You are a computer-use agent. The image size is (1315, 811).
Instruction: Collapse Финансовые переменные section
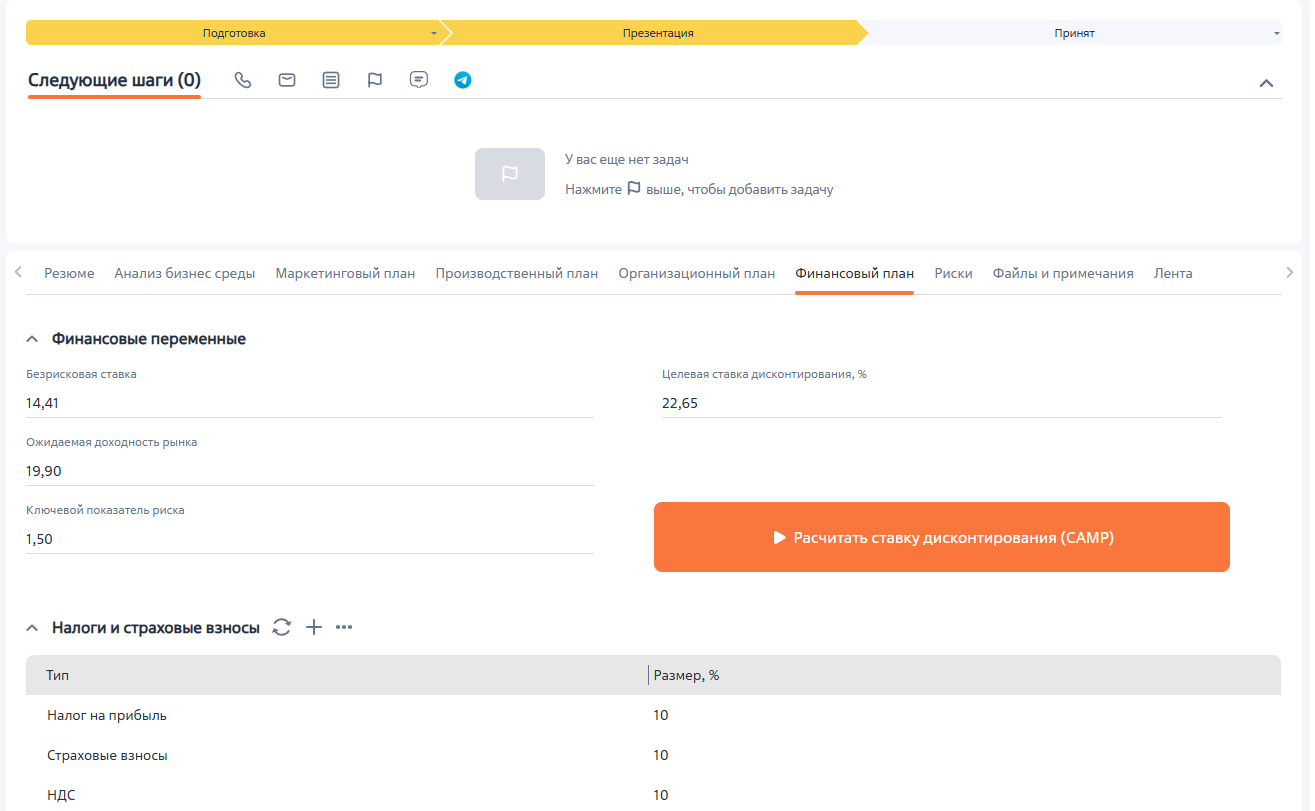click(x=32, y=339)
